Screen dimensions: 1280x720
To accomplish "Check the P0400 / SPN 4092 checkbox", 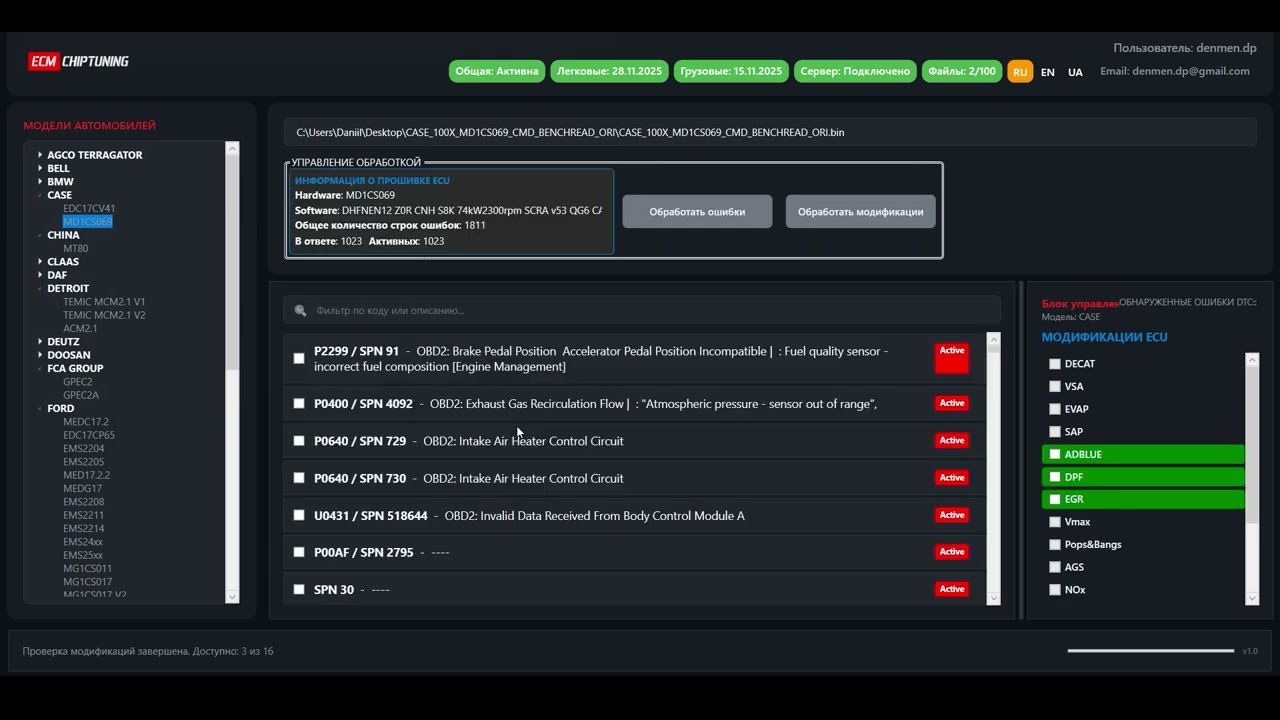I will (x=299, y=403).
